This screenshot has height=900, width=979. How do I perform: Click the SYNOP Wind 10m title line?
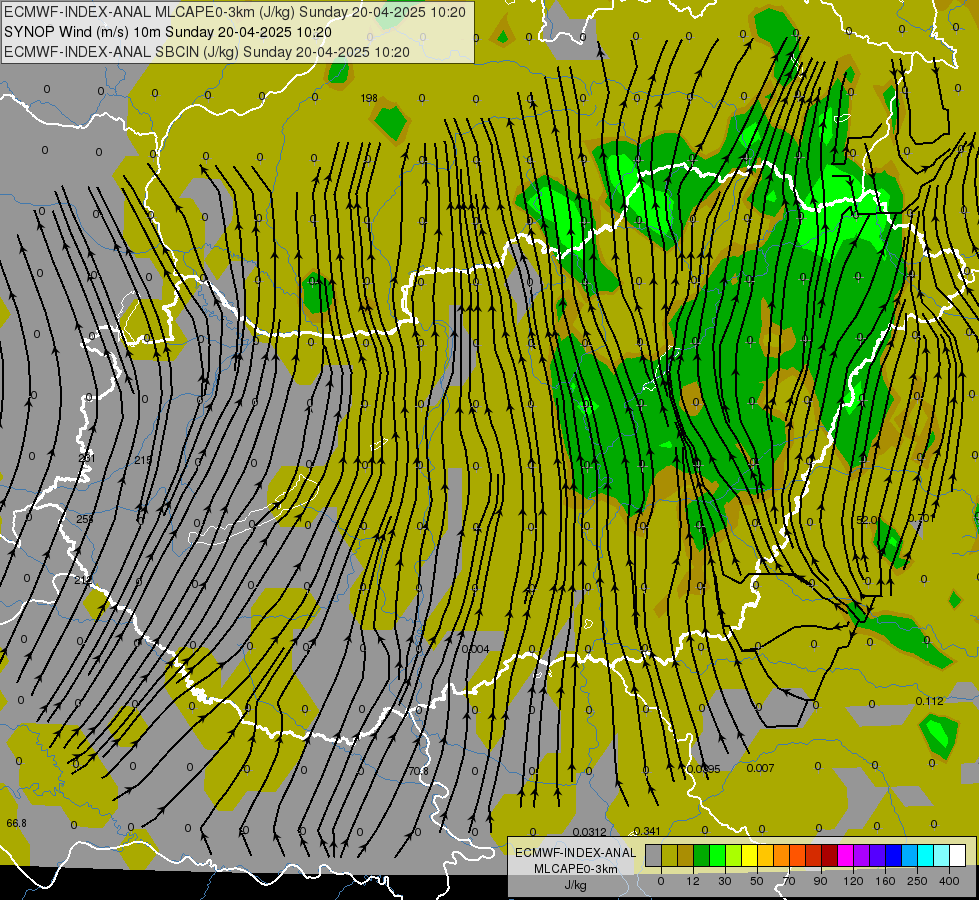pyautogui.click(x=167, y=32)
